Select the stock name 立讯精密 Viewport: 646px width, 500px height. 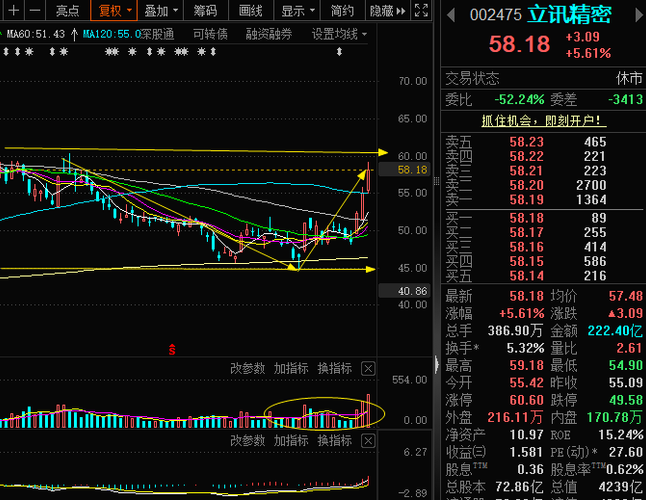(570, 15)
